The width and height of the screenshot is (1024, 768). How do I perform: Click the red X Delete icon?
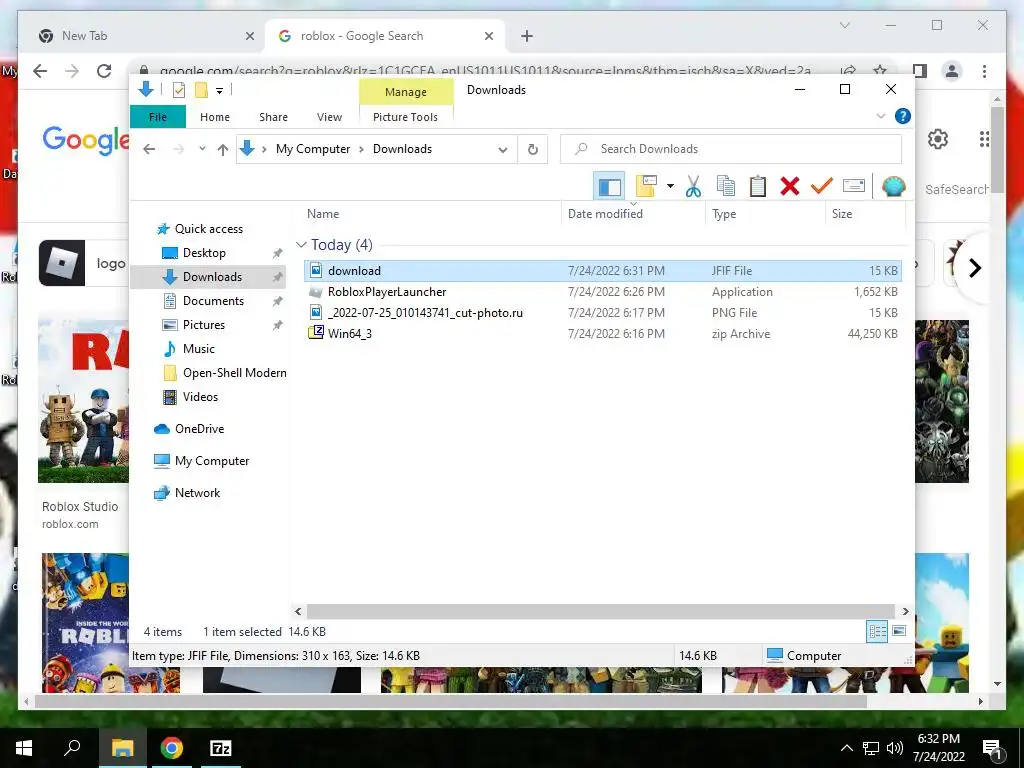pyautogui.click(x=790, y=186)
